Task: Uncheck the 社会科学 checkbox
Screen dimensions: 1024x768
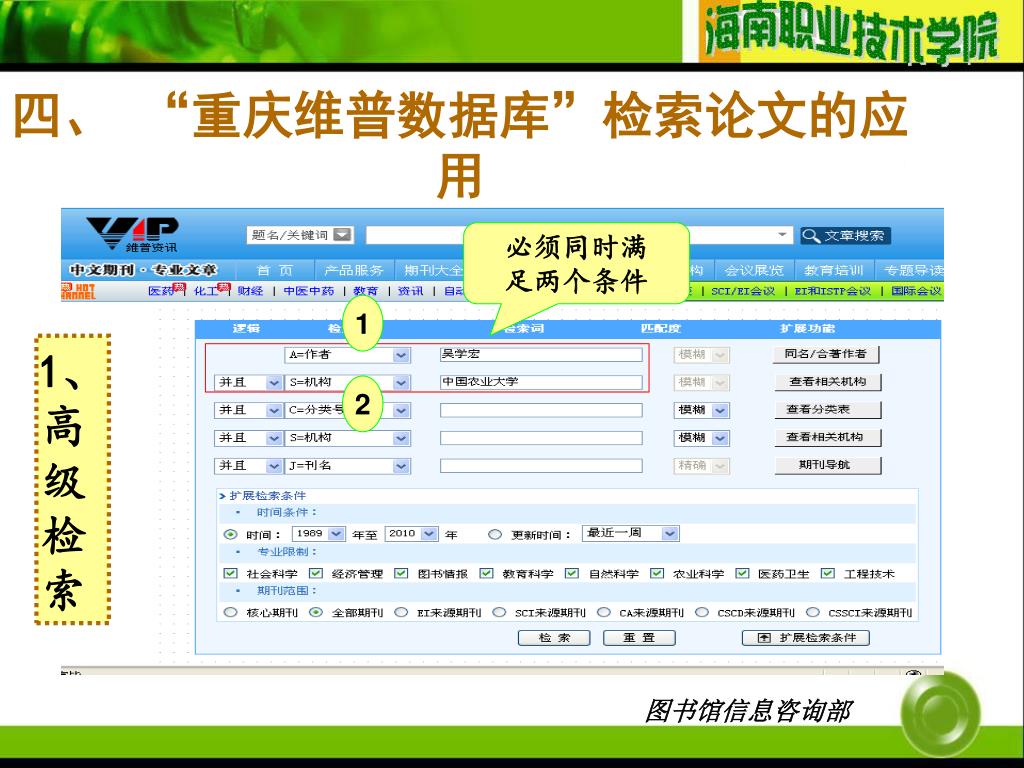Action: [230, 573]
